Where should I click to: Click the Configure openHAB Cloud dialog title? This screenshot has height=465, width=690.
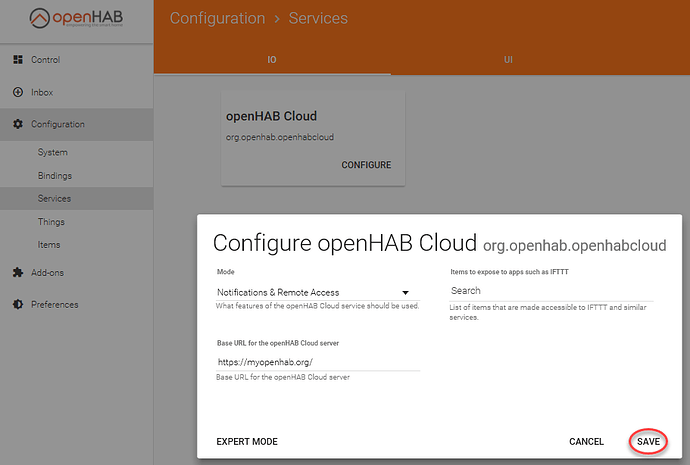pyautogui.click(x=345, y=243)
